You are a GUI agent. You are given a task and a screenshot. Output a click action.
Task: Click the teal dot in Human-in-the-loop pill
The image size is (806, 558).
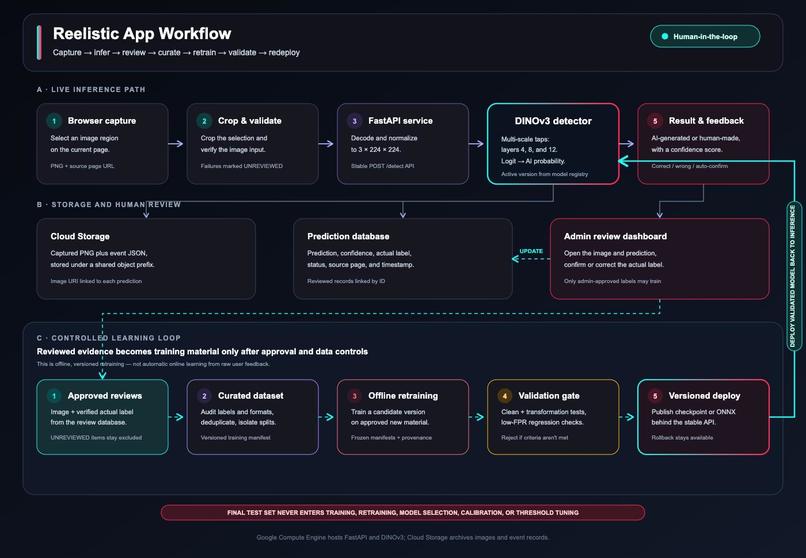point(665,36)
